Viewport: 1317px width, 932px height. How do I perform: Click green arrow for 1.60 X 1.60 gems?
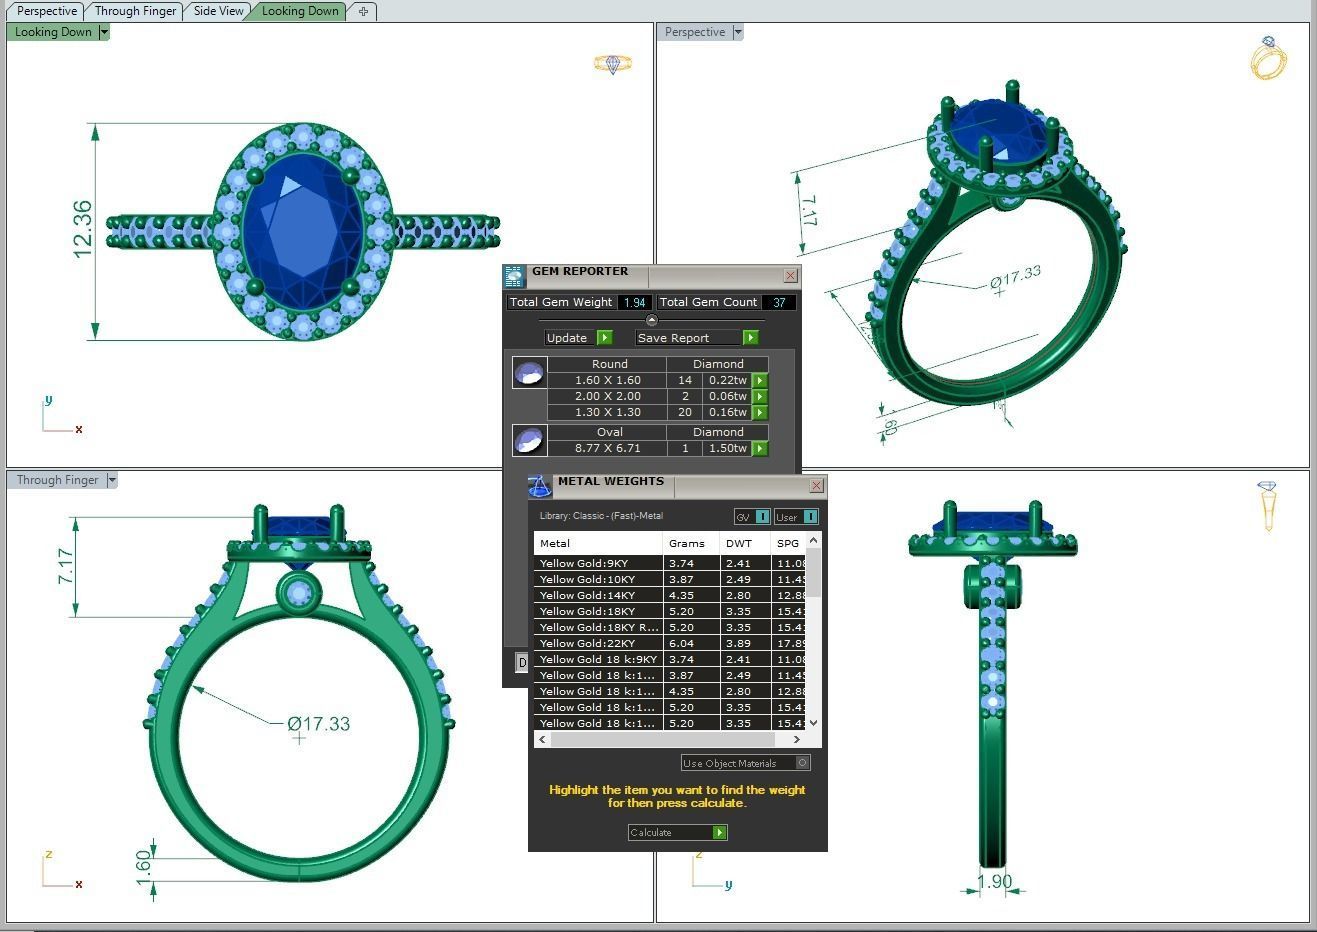(760, 380)
